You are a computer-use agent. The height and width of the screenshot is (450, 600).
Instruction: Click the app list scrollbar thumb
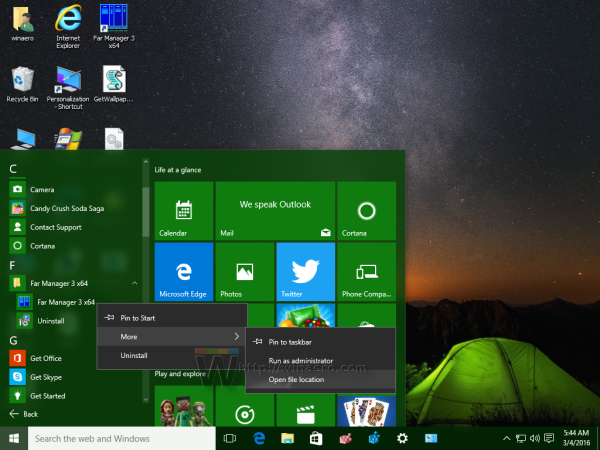tap(145, 212)
